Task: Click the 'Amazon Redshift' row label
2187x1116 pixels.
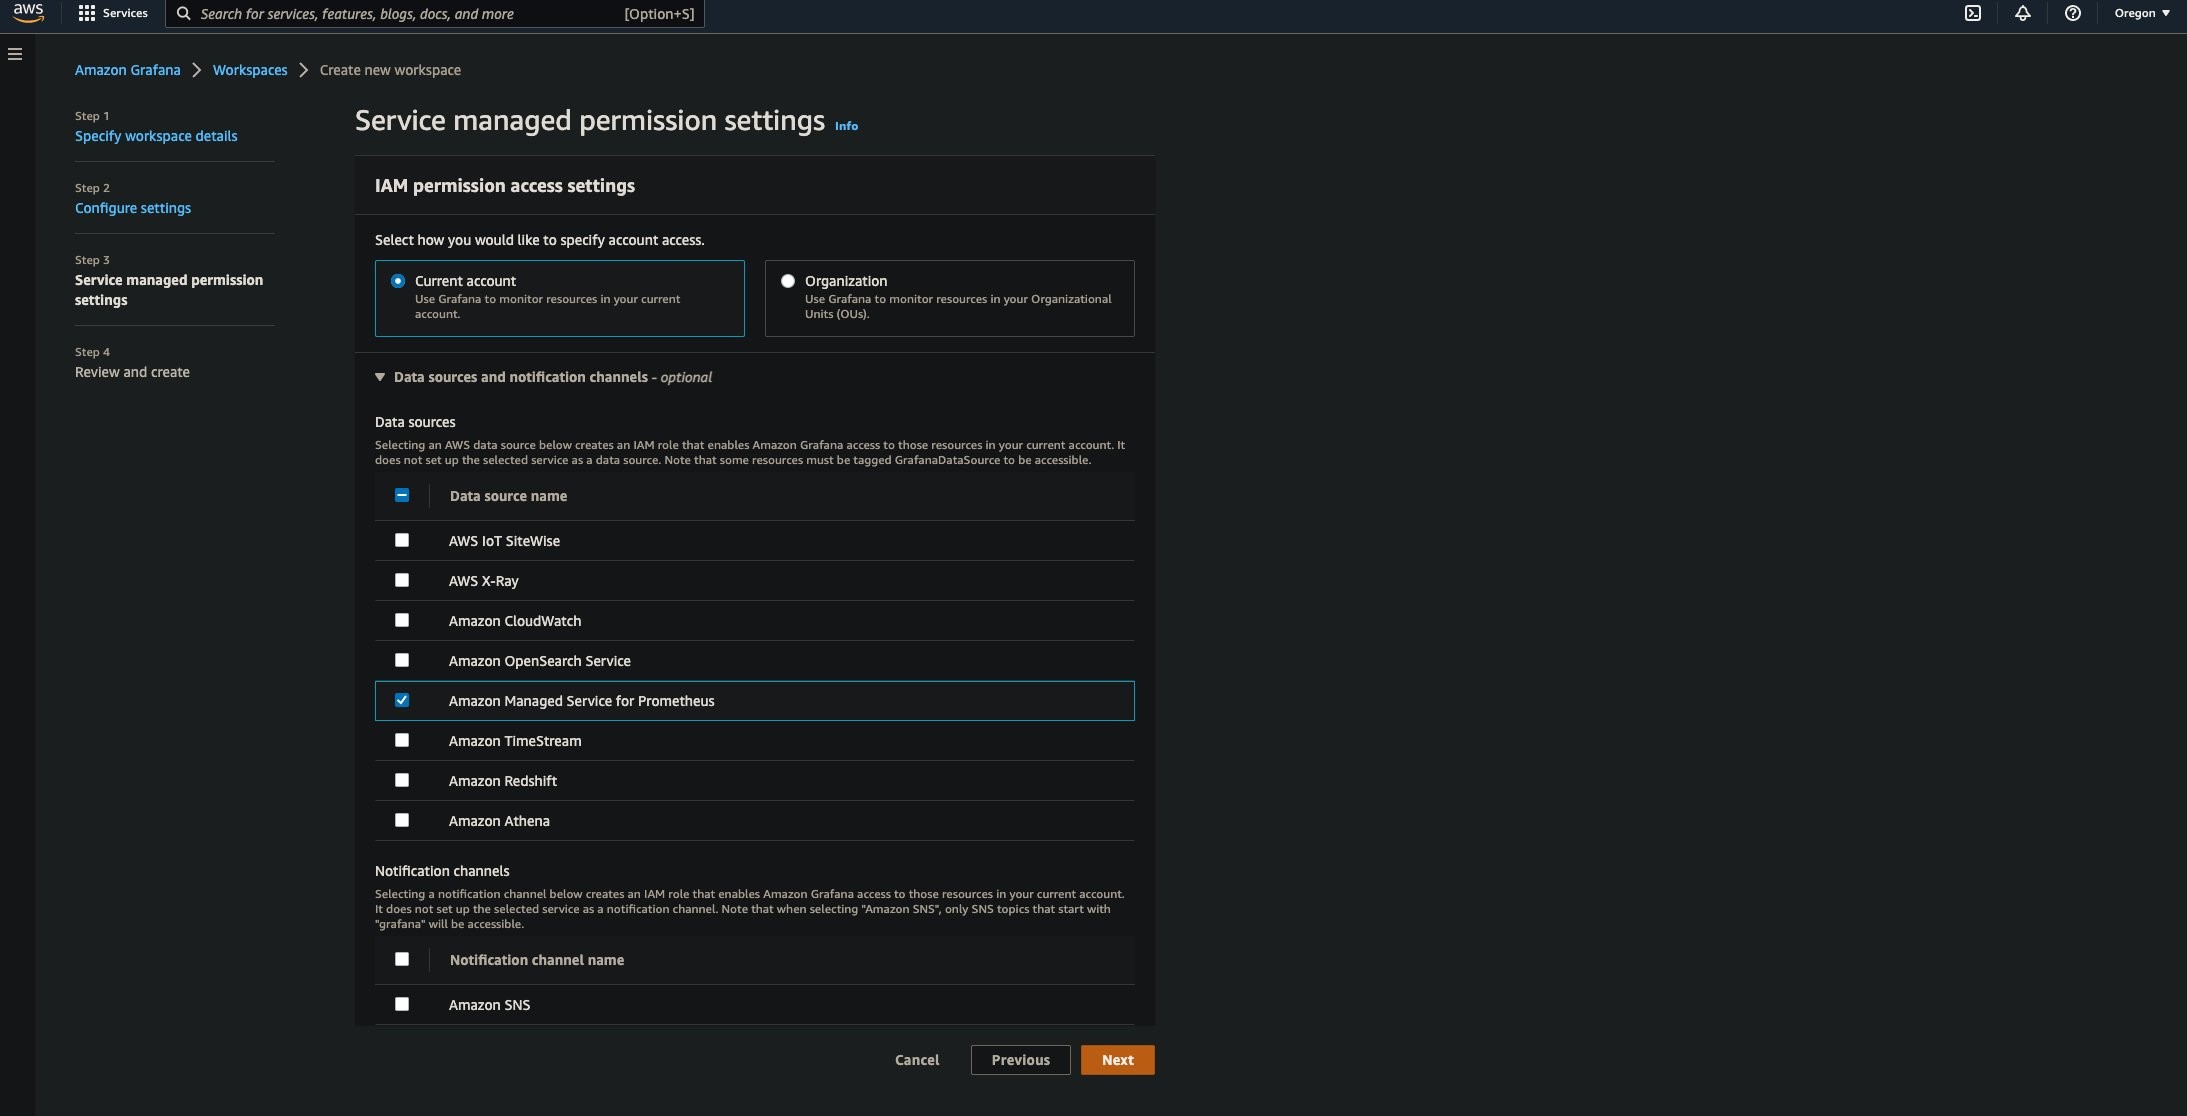Action: pos(503,781)
